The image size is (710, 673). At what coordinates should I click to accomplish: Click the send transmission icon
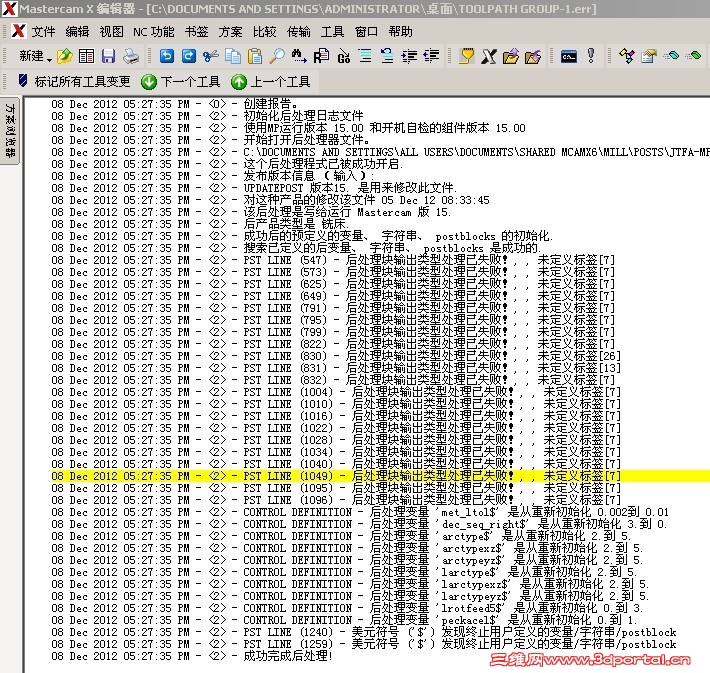click(672, 56)
